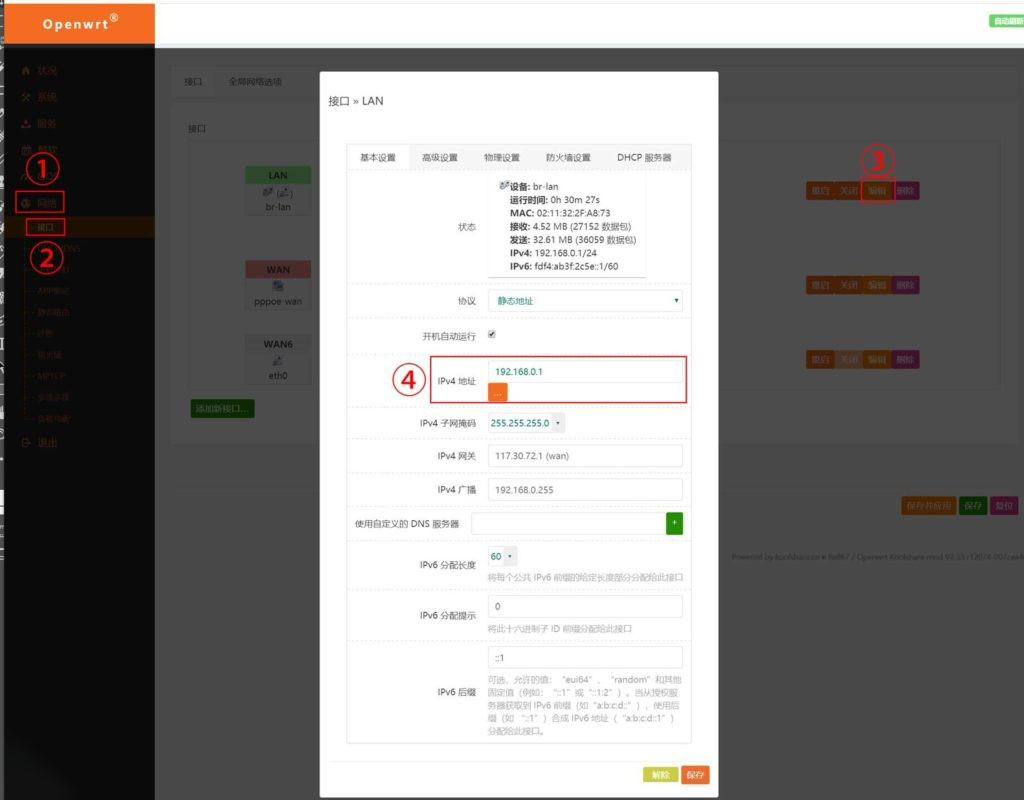Click the pppoe-wan label under WAN
Viewport: 1024px width, 800px height.
[278, 302]
